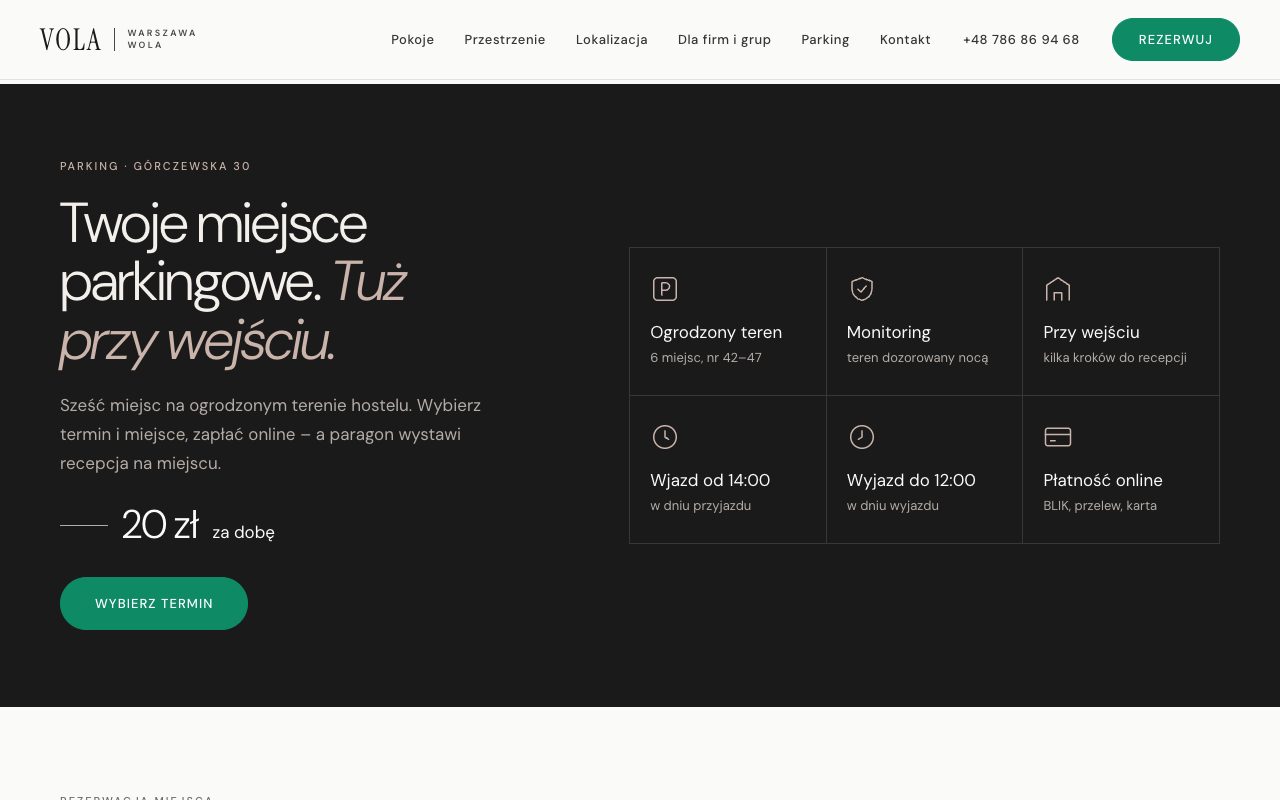The width and height of the screenshot is (1280, 800).
Task: Click the parking P icon above Ogrodzony teren
Action: pyautogui.click(x=665, y=289)
